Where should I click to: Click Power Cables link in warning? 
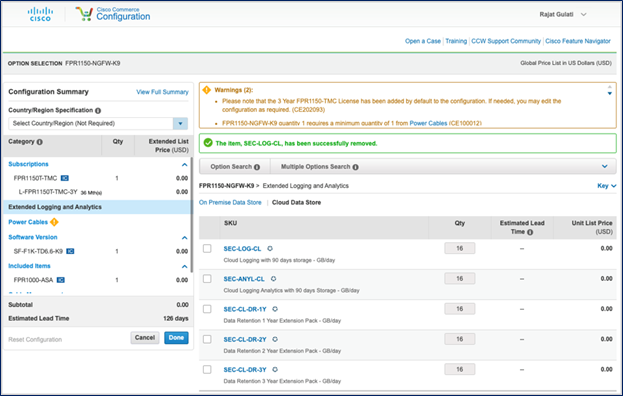tap(428, 123)
